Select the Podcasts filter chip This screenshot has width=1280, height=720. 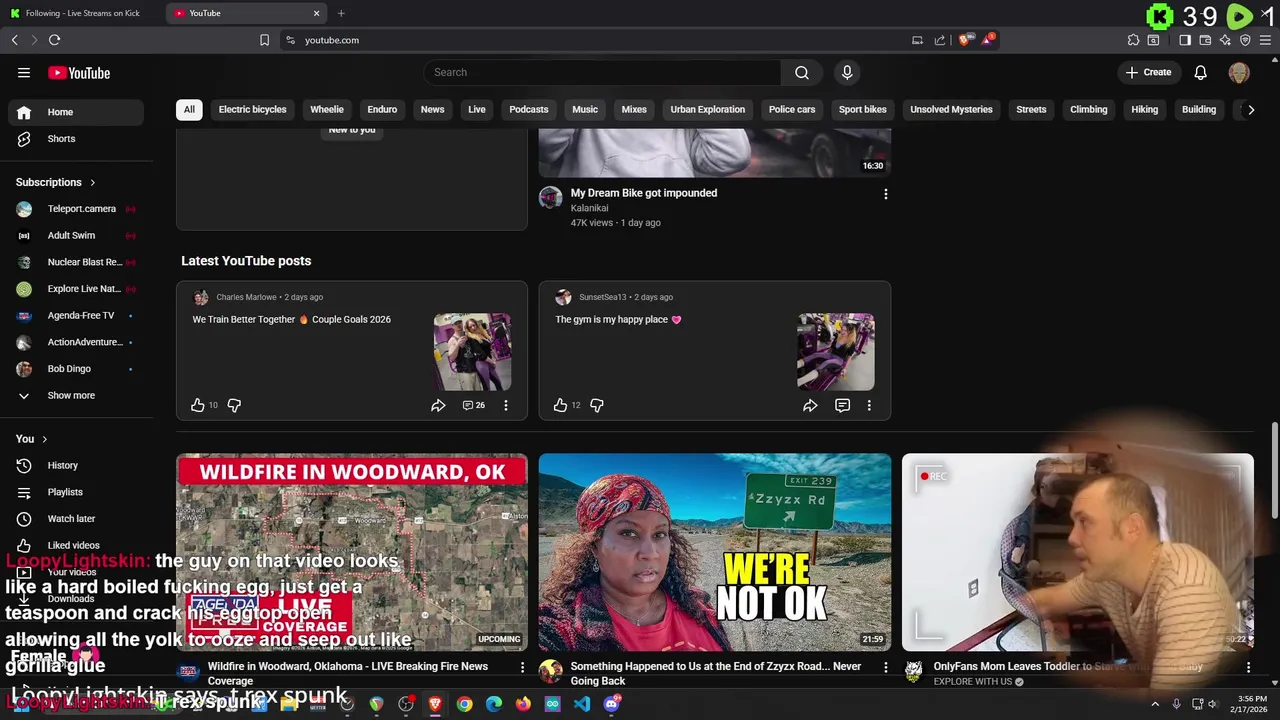[528, 109]
